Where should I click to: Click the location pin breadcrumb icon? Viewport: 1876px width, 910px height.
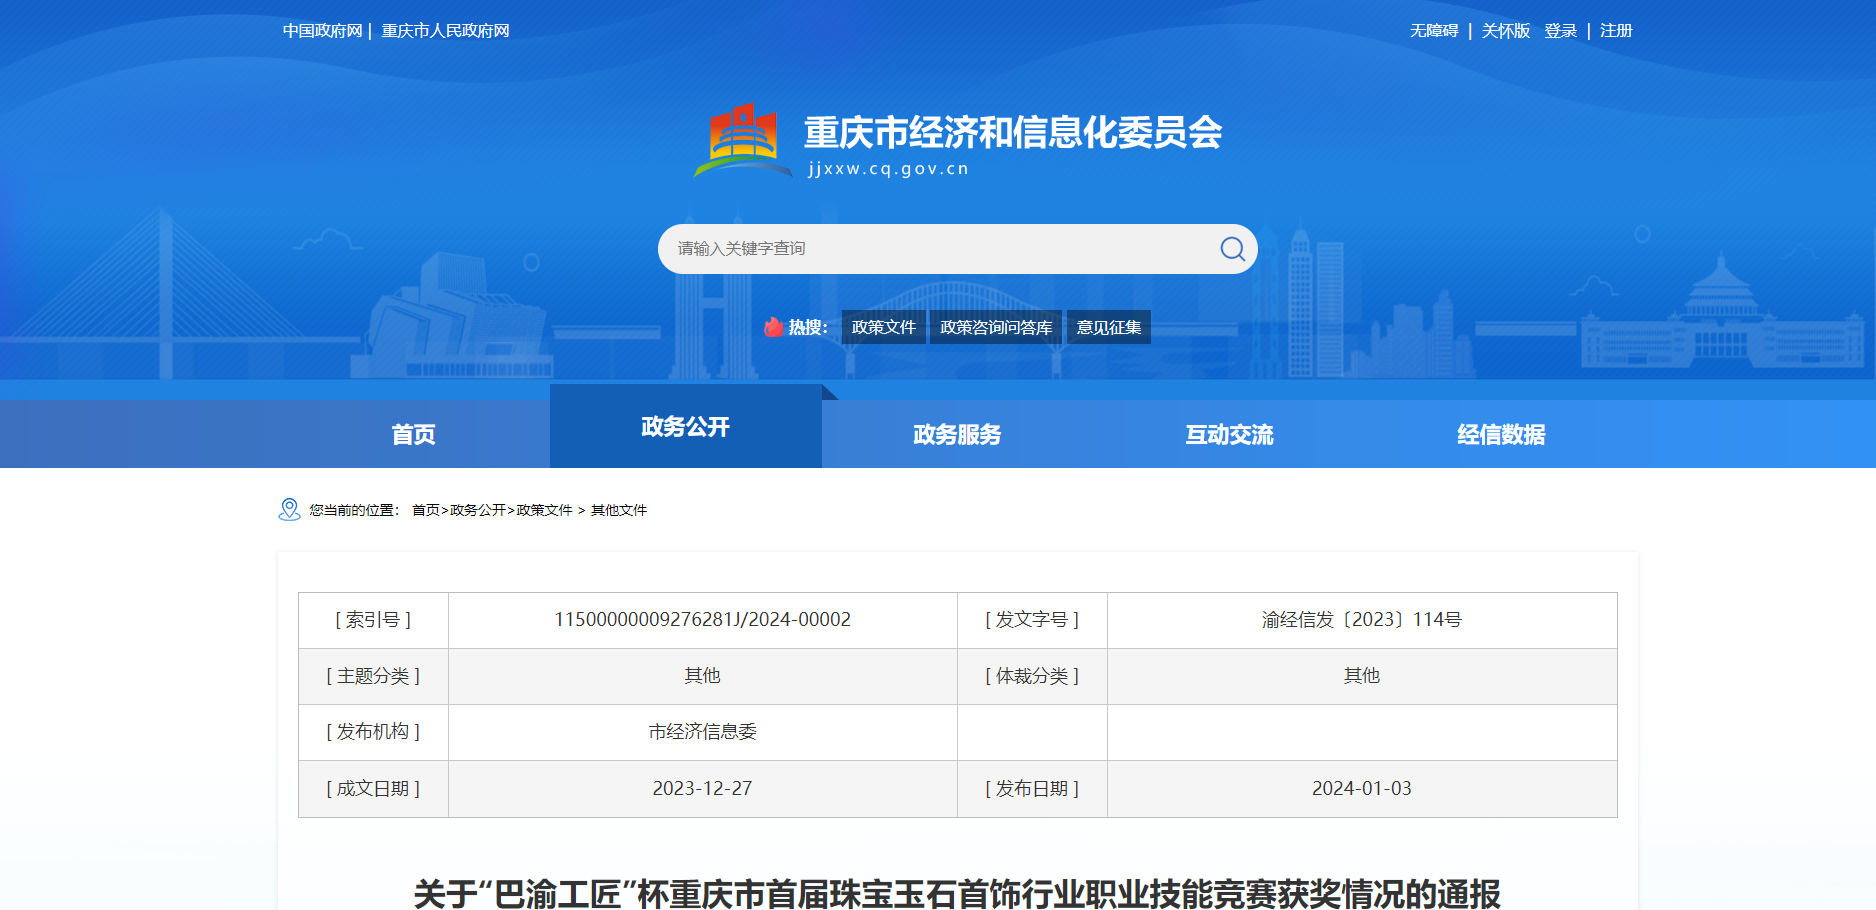[x=289, y=510]
